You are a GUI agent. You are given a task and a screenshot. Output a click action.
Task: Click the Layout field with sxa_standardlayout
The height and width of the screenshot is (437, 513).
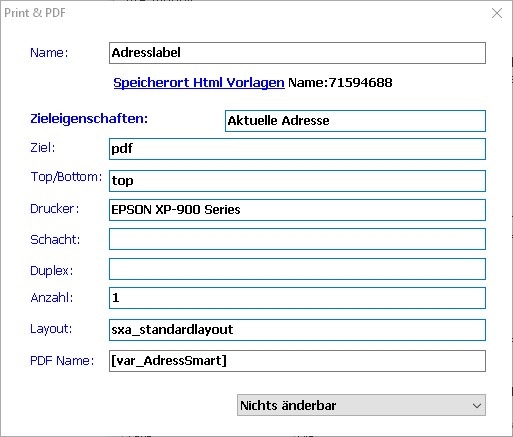(297, 330)
